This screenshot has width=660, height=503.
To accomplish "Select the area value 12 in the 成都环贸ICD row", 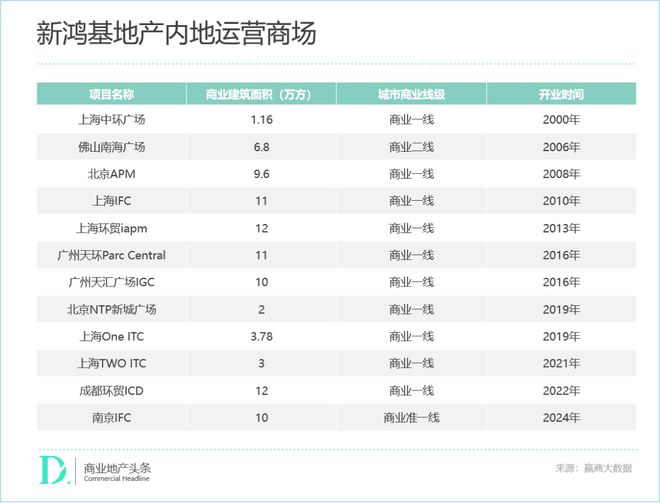I will (261, 391).
